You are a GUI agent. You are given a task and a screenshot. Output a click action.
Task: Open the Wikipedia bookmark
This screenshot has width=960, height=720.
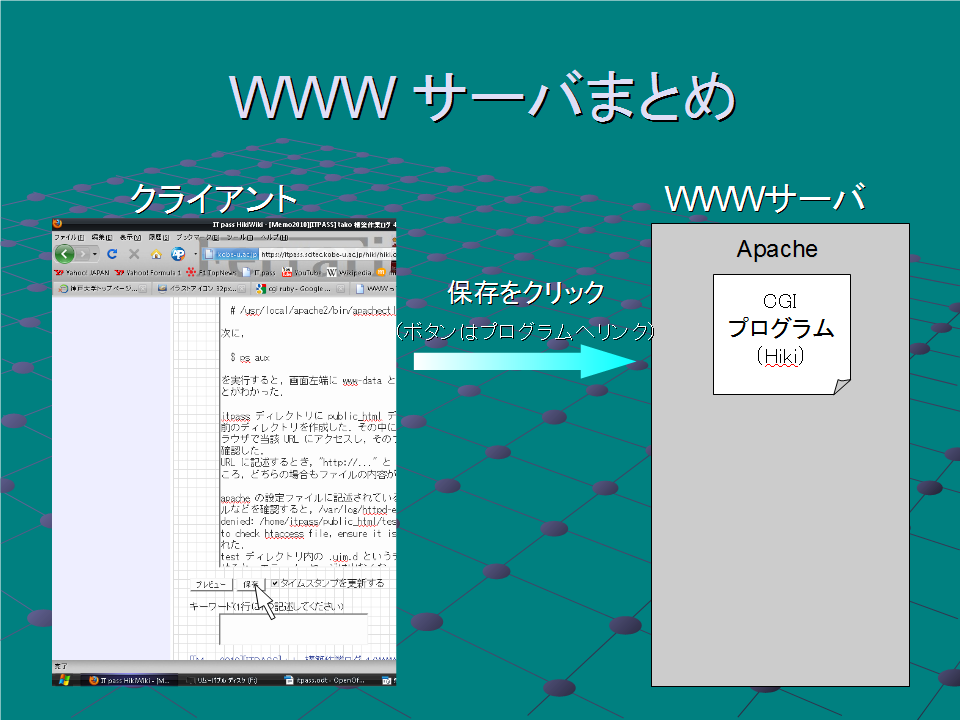click(350, 271)
